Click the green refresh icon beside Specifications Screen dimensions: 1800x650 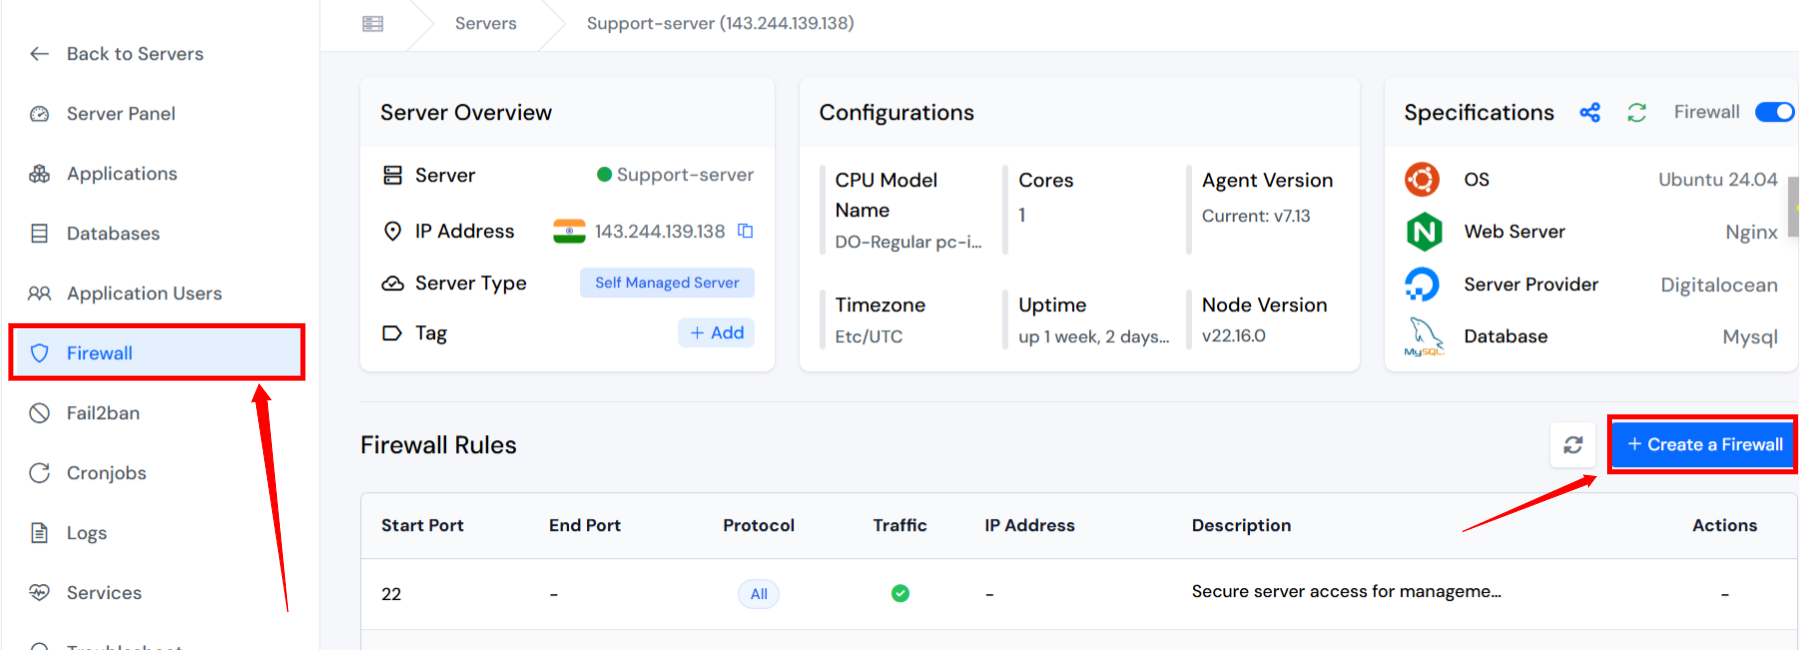click(x=1637, y=112)
